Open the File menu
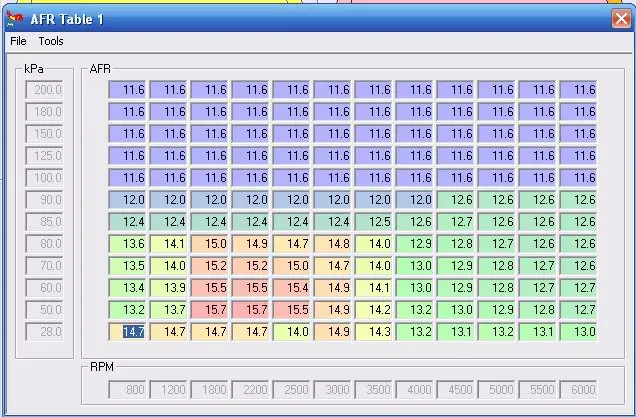Screen dimensions: 636x417 click(x=18, y=41)
